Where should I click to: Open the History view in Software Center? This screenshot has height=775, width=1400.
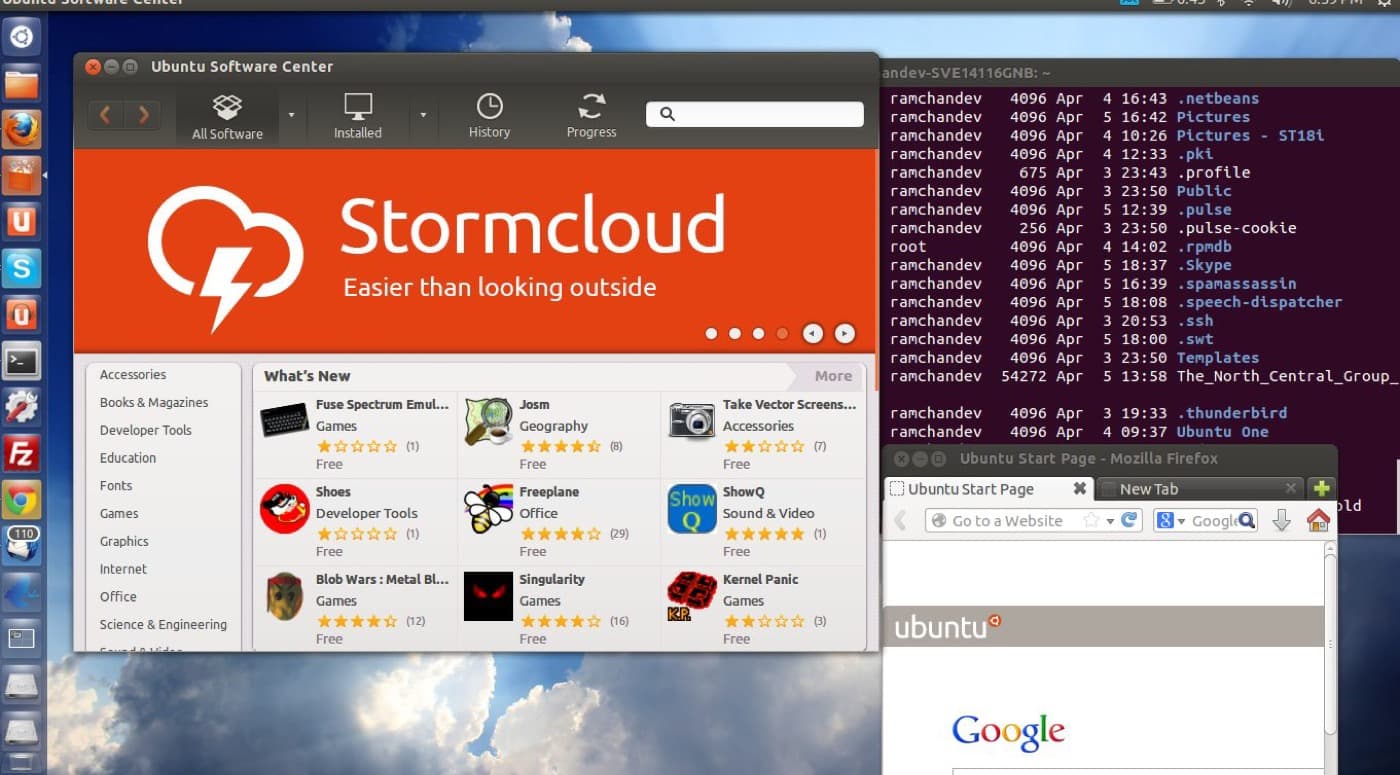[489, 117]
